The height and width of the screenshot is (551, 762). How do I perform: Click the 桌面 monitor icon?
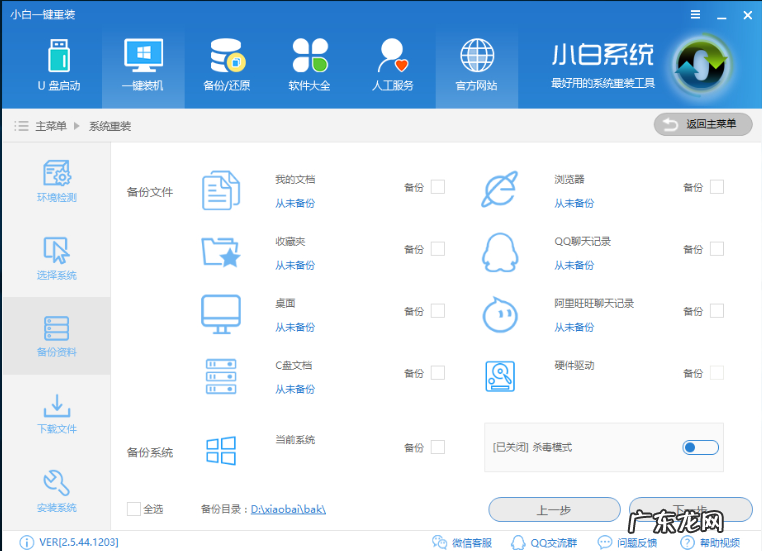[x=221, y=314]
